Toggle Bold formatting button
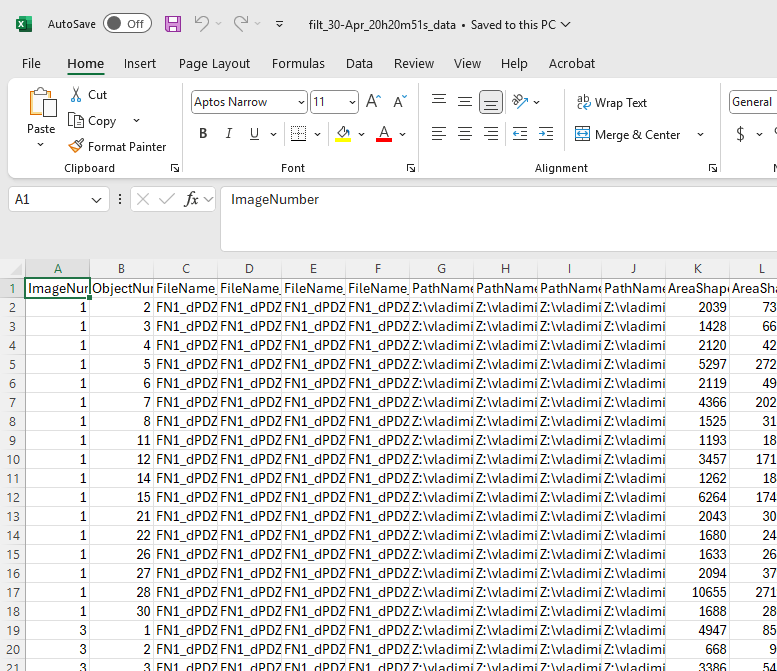This screenshot has height=671, width=777. 203,134
